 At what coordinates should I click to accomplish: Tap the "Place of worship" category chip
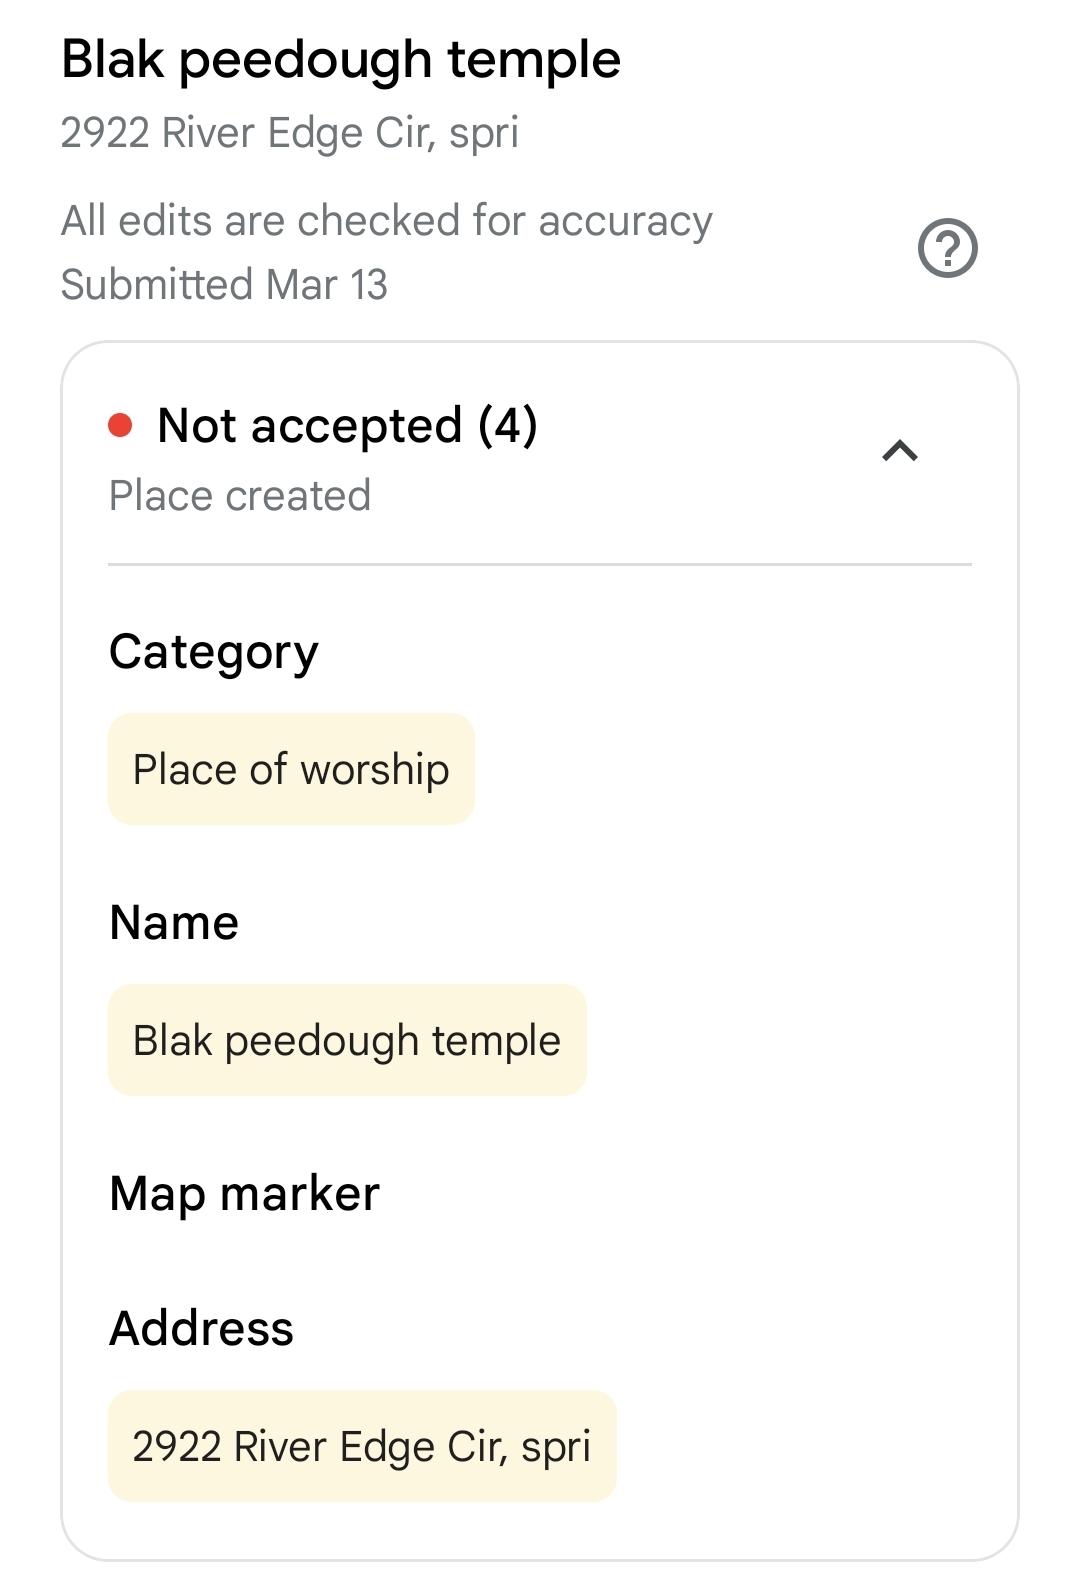pos(291,769)
